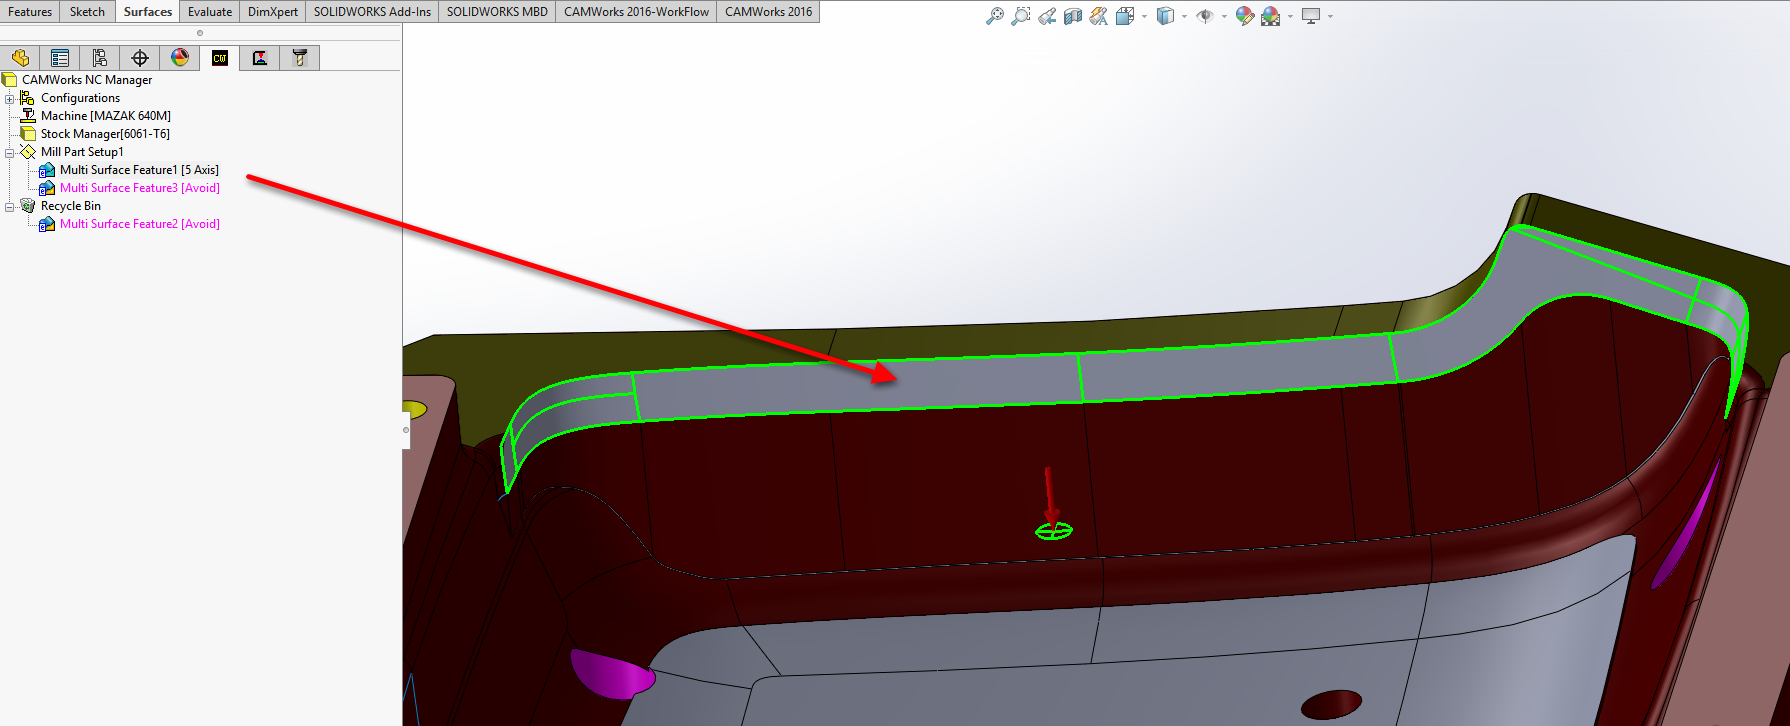The height and width of the screenshot is (726, 1790).
Task: Open the CAMWorks Feature Tree tab
Action: [220, 58]
